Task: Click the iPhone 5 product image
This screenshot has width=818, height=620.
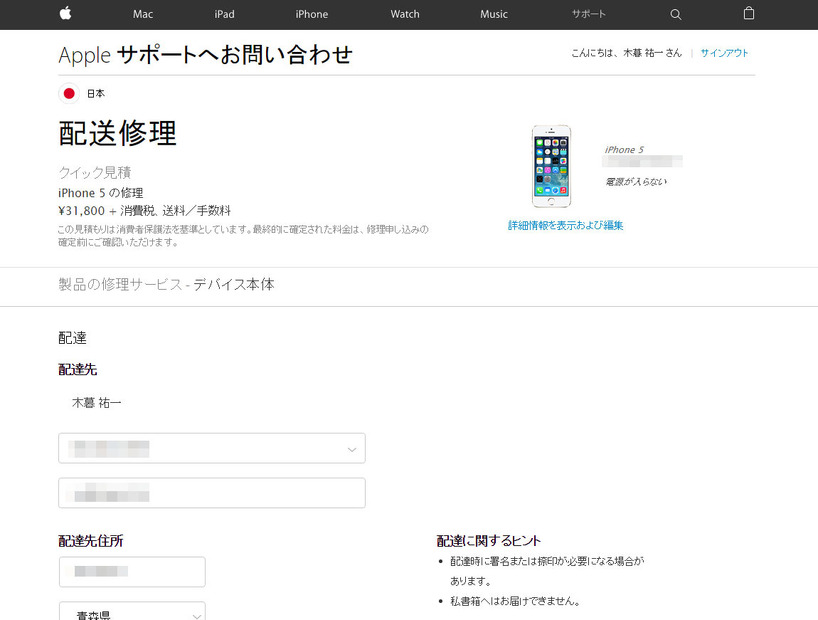Action: pyautogui.click(x=551, y=166)
